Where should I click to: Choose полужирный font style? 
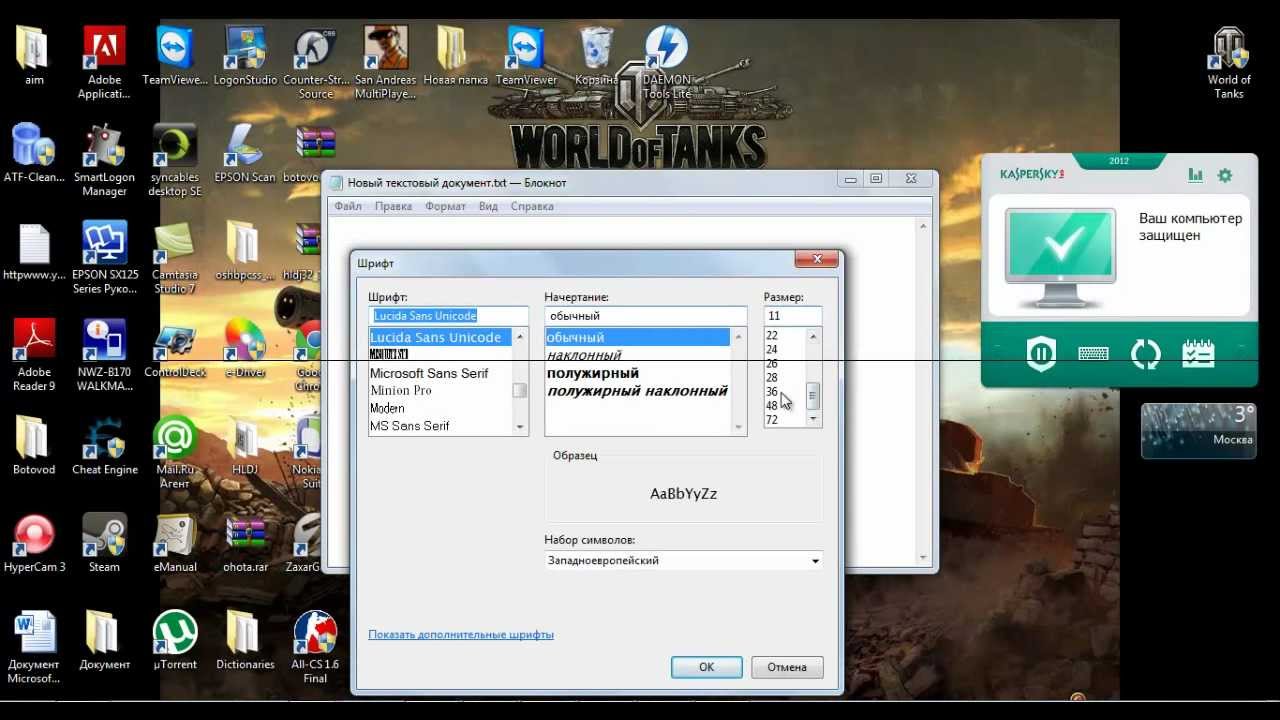(592, 373)
